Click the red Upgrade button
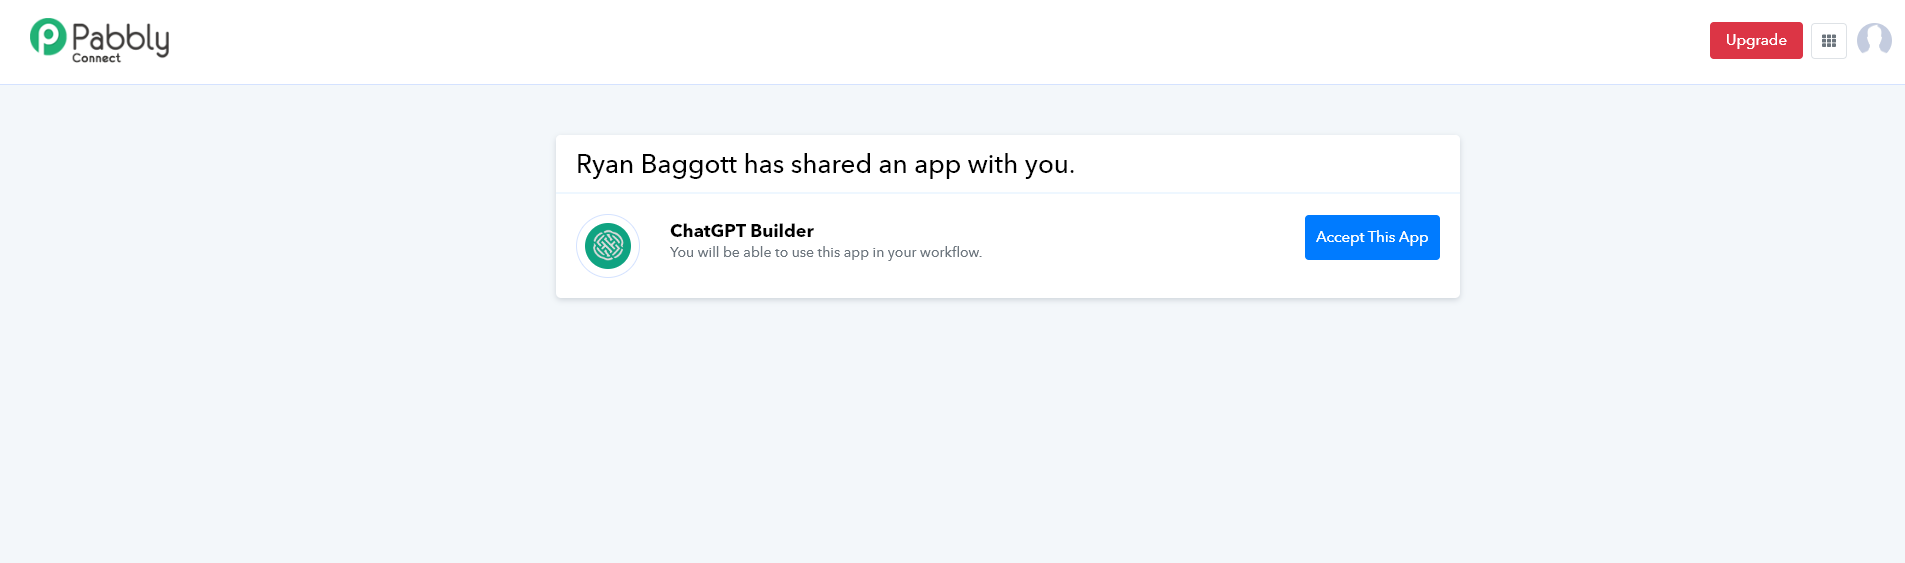 (x=1756, y=40)
